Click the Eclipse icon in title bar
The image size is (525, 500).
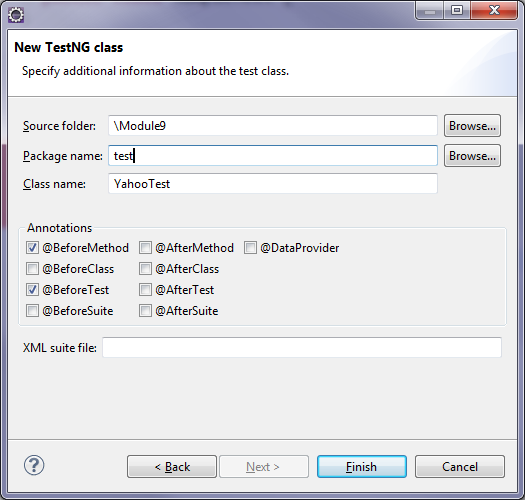[x=16, y=15]
